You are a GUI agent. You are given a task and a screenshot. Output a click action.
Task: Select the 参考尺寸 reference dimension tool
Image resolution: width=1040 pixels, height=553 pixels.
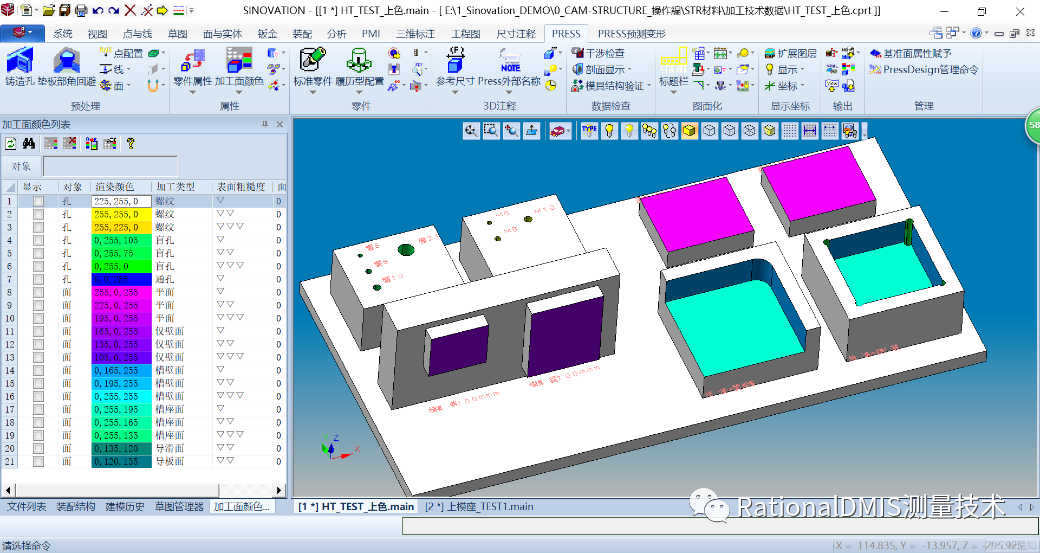click(455, 67)
